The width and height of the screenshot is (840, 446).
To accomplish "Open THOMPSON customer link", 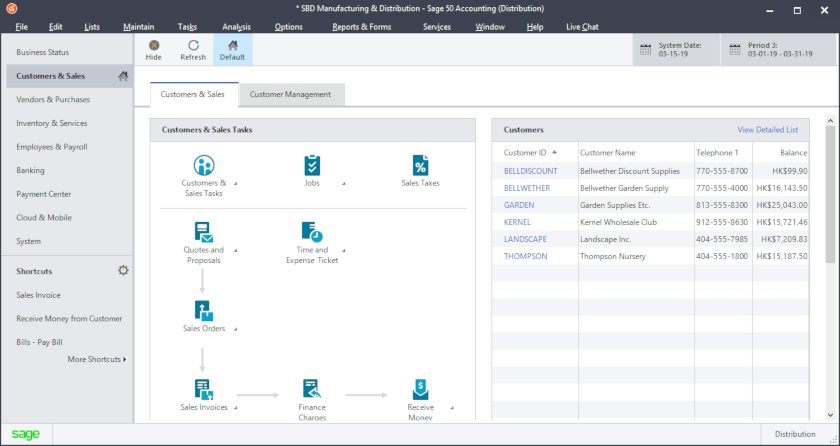I will [526, 256].
